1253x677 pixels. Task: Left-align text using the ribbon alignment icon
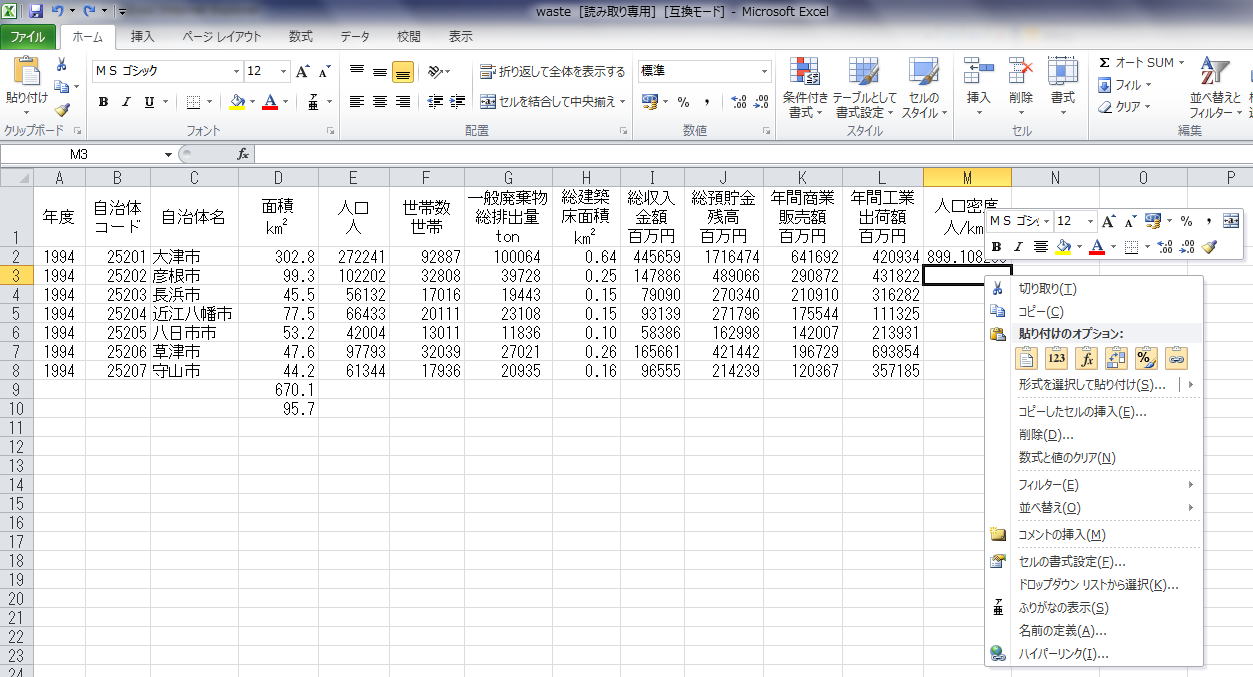click(x=357, y=101)
